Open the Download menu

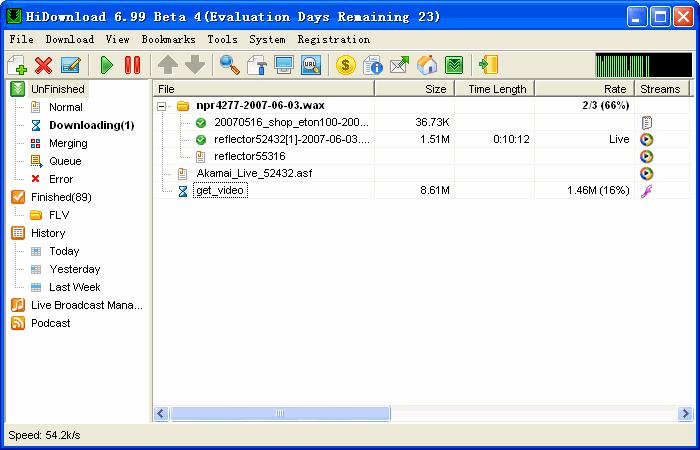click(70, 39)
